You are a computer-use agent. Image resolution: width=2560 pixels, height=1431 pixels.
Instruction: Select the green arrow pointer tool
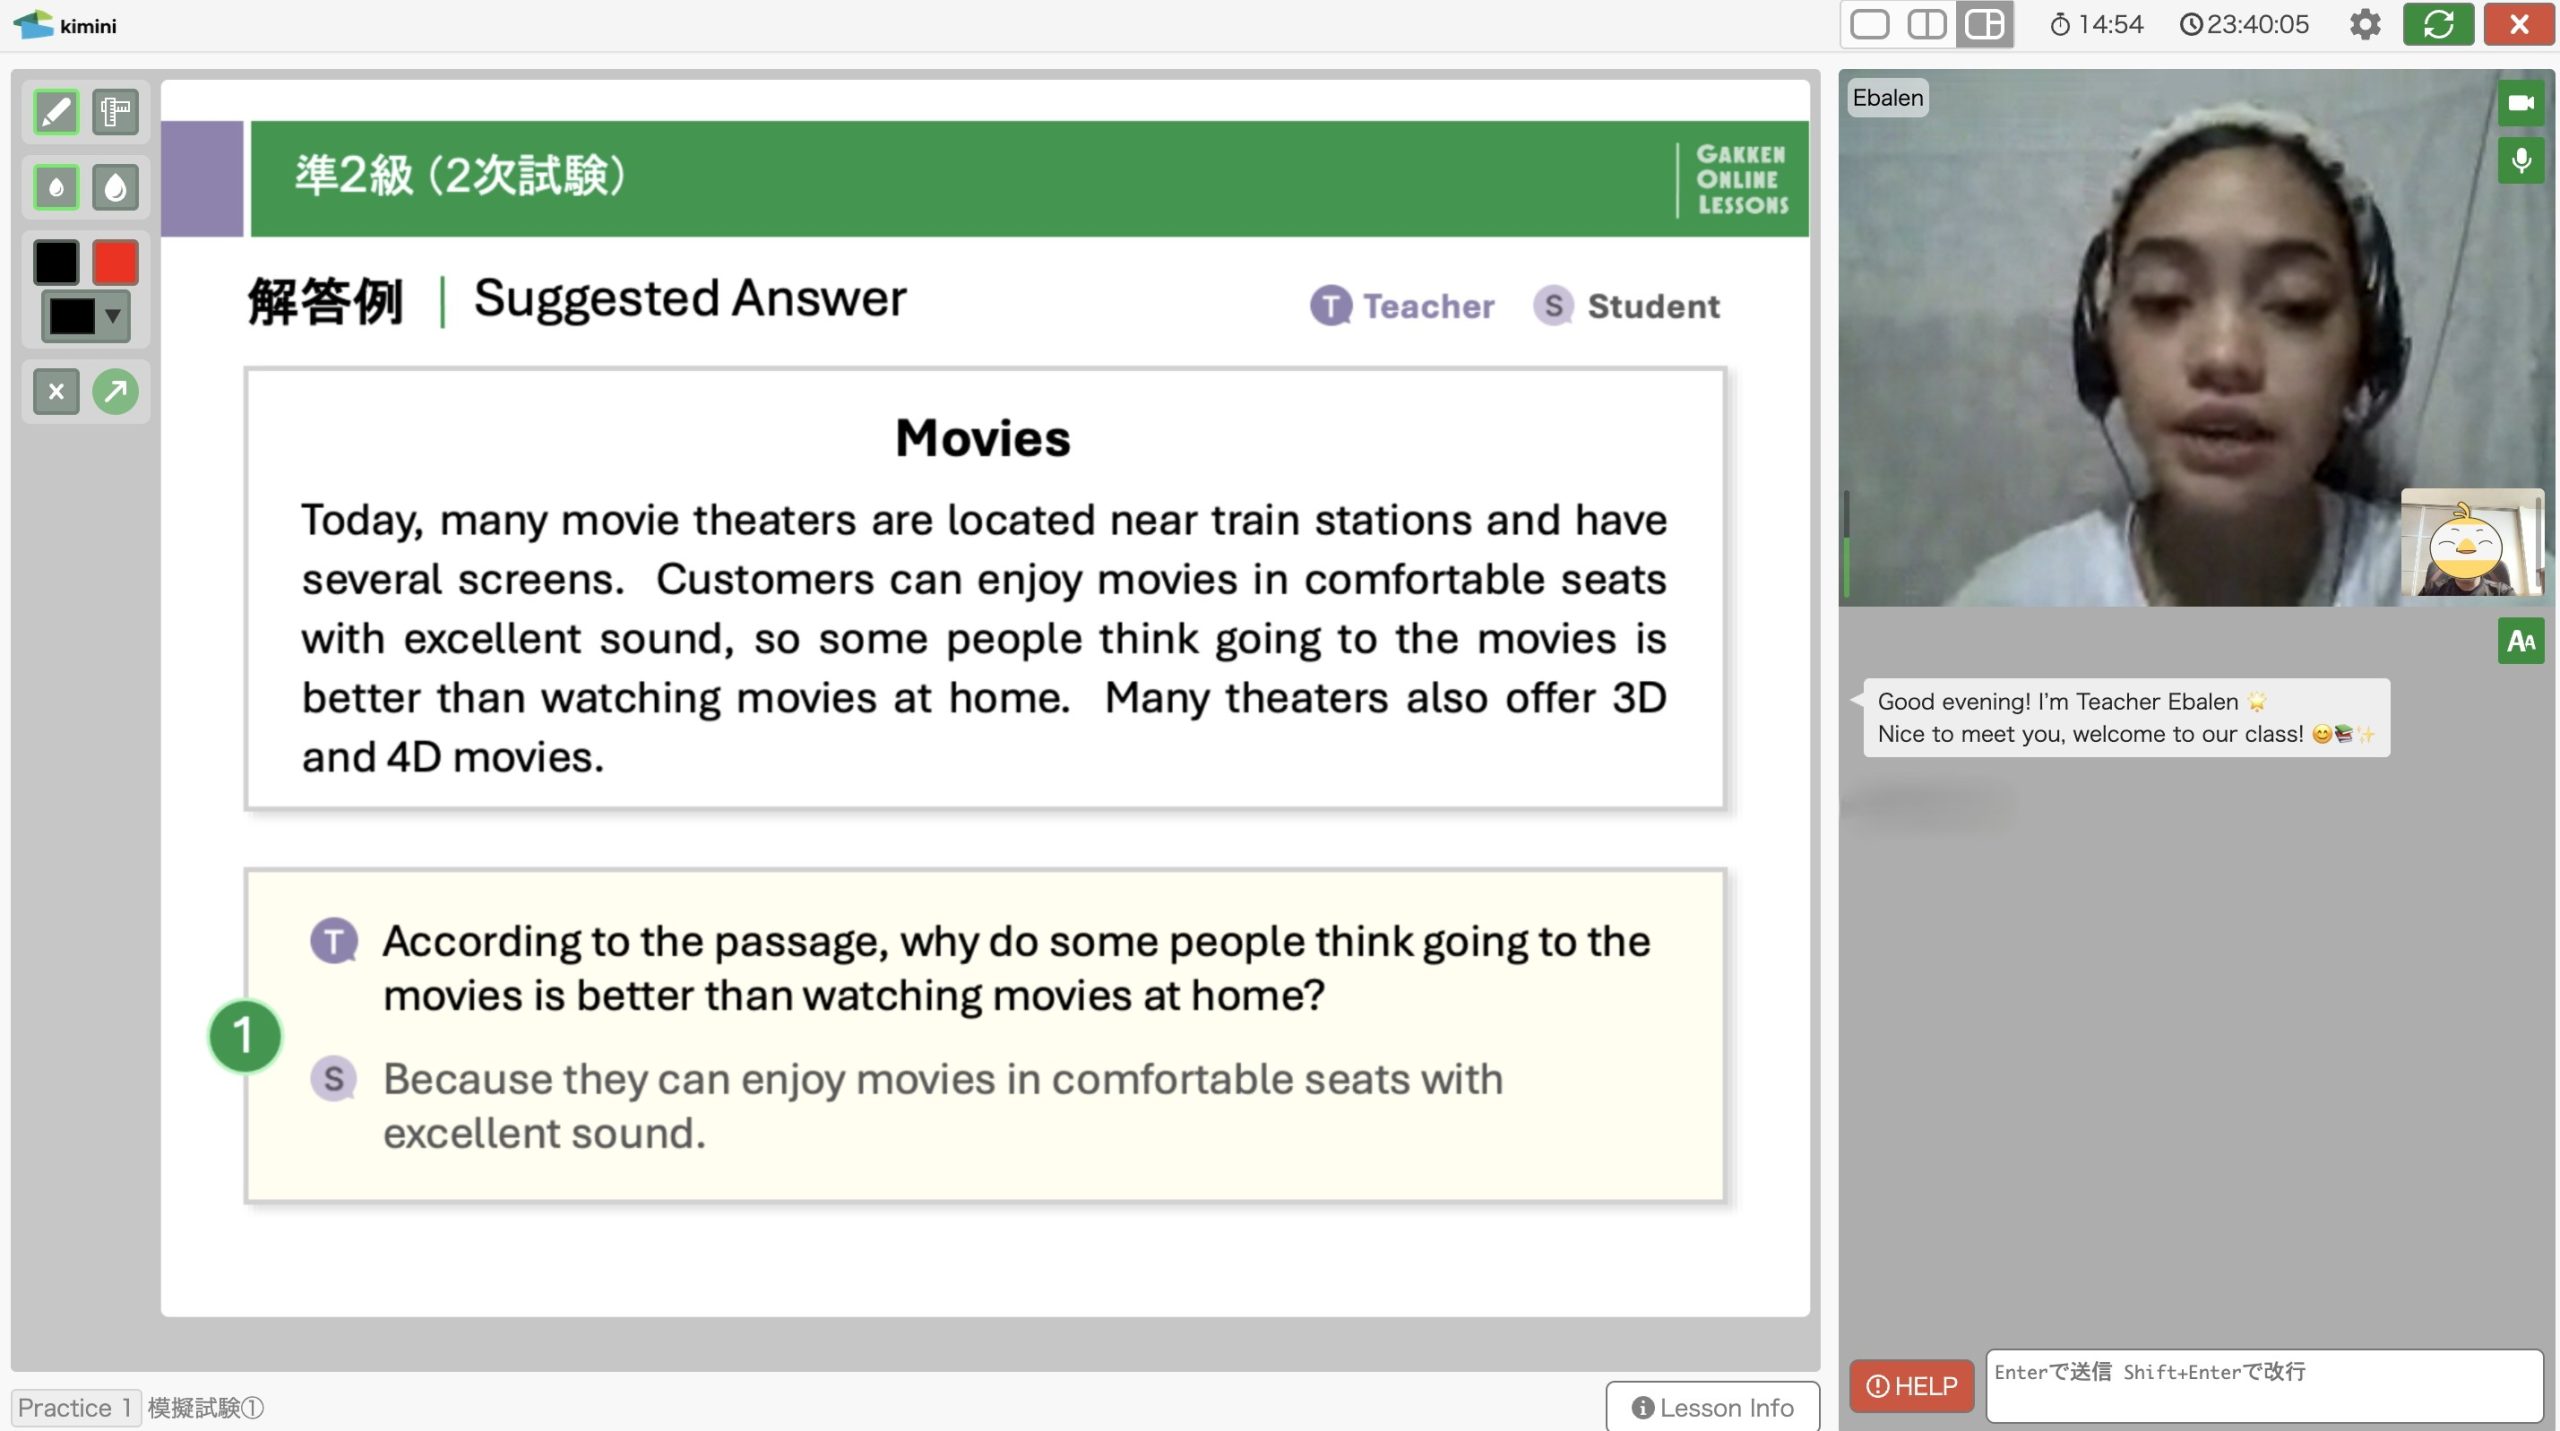[116, 391]
